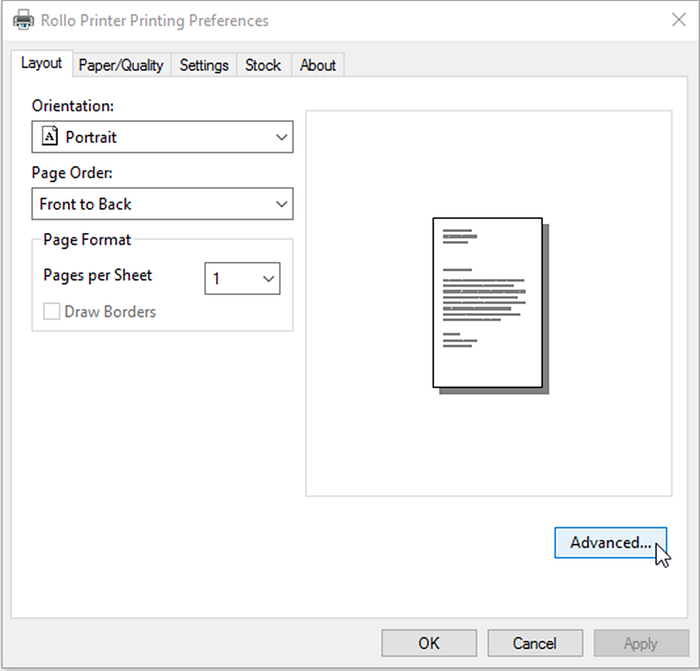Show the About tab

coord(317,65)
